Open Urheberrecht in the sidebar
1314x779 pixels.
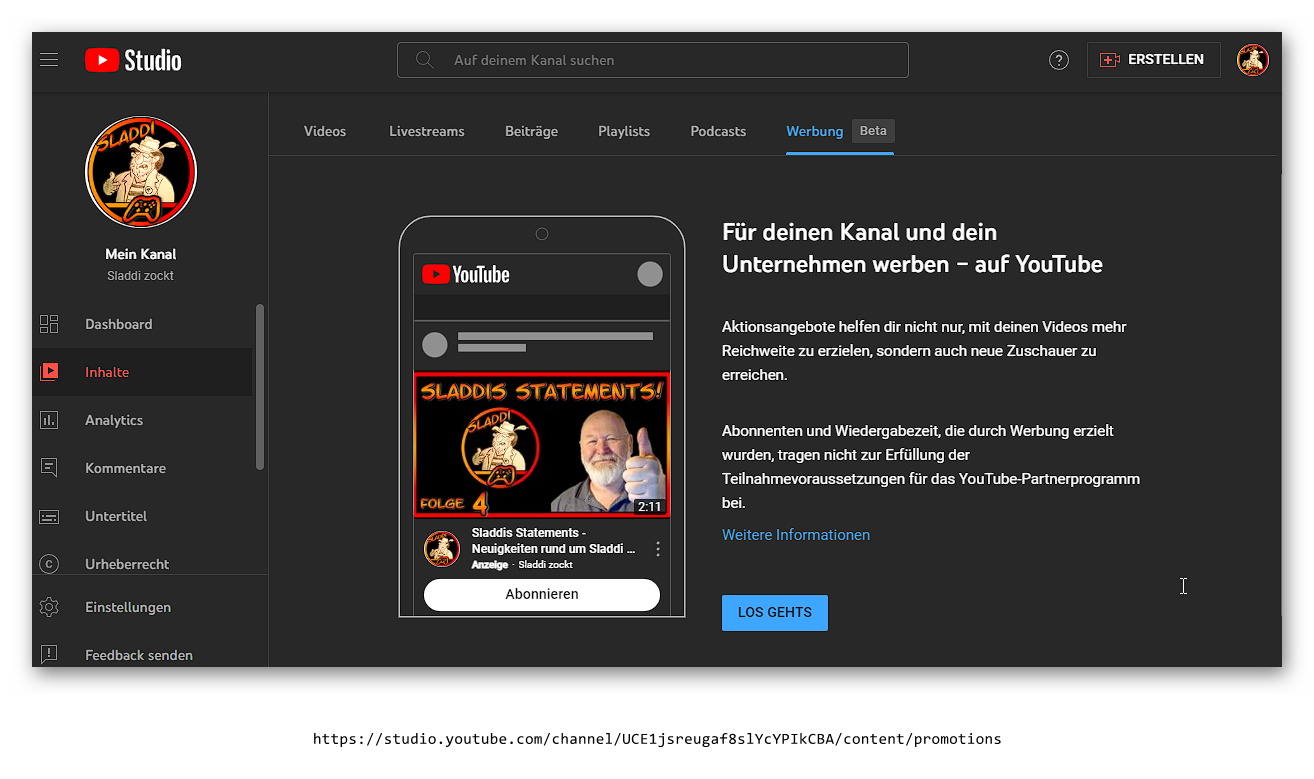127,564
